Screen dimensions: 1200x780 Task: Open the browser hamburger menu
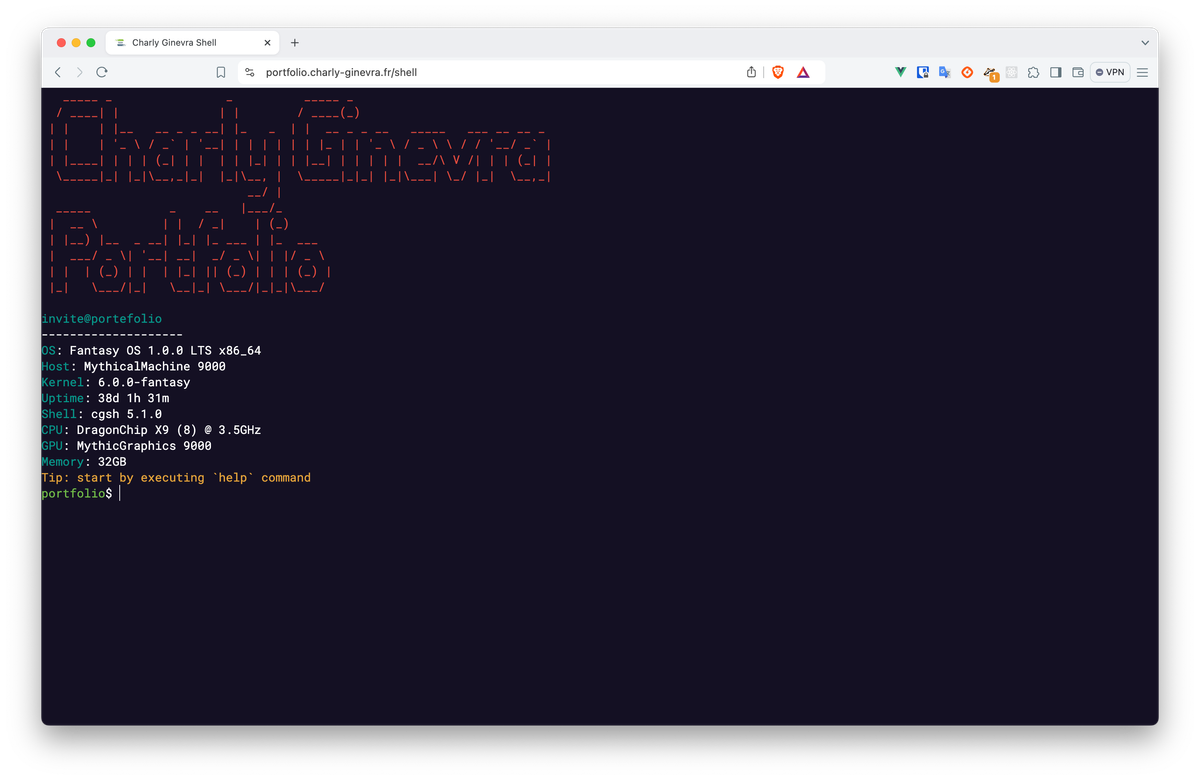(1141, 72)
